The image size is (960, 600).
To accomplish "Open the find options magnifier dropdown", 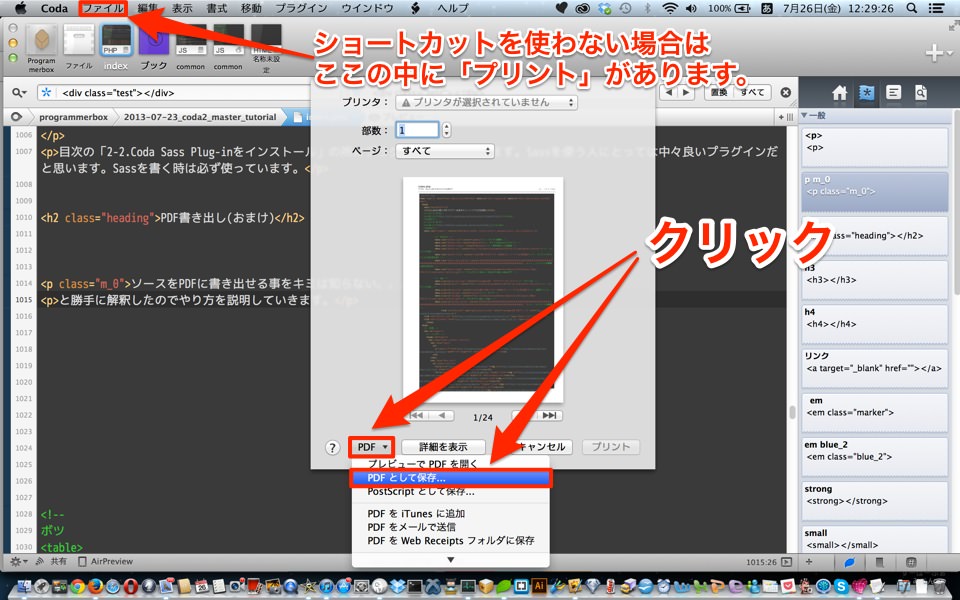I will (19, 92).
